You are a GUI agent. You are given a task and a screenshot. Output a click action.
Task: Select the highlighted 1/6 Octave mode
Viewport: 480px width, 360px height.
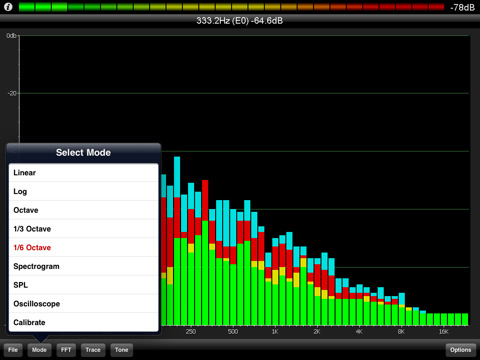[x=83, y=247]
